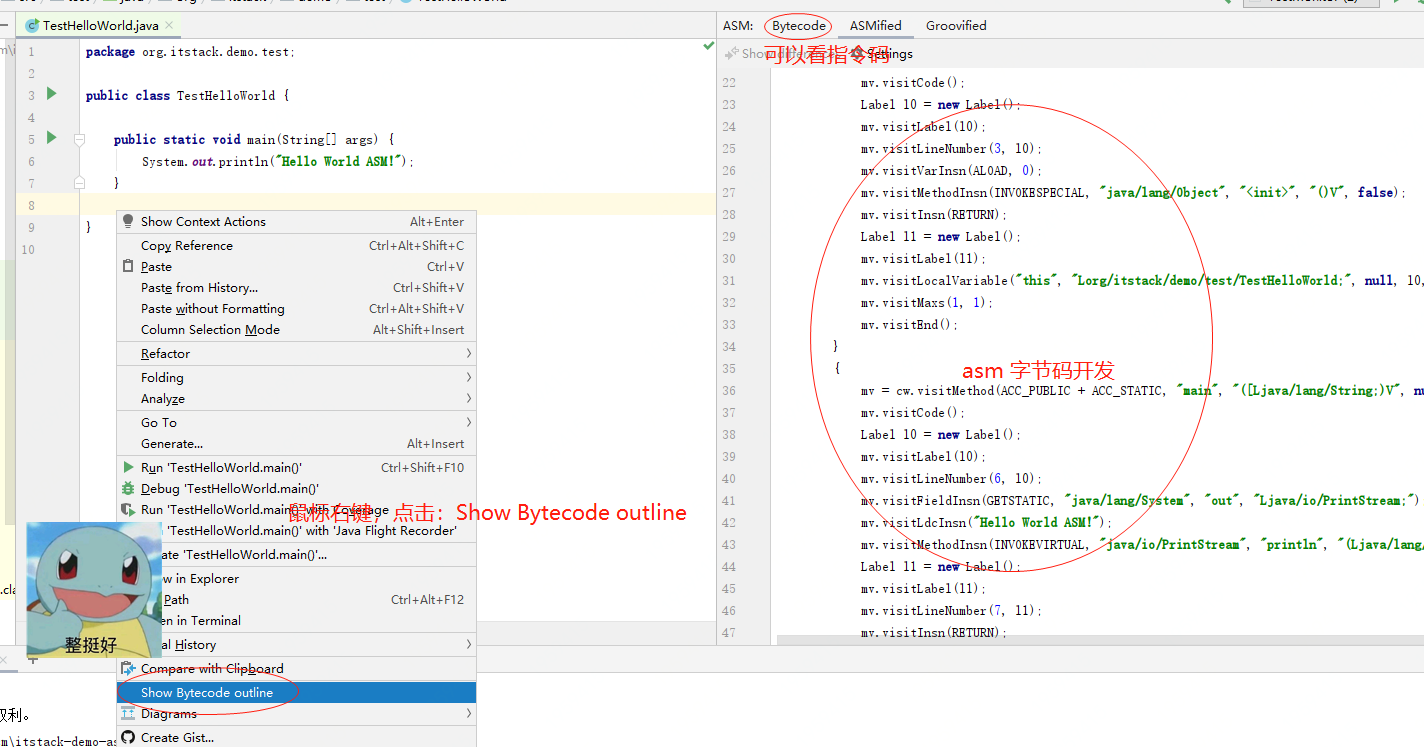This screenshot has height=747, width=1424.
Task: Click the Compare with Clipboard icon
Action: tap(127, 668)
